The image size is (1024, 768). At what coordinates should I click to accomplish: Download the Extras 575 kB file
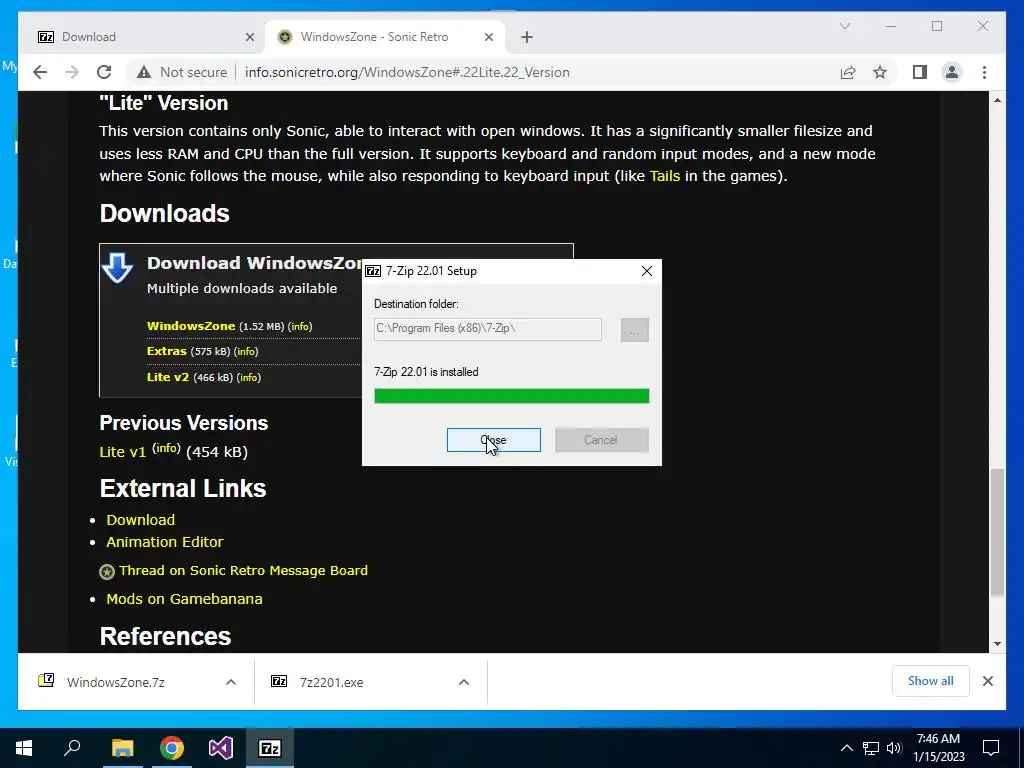[x=167, y=351]
